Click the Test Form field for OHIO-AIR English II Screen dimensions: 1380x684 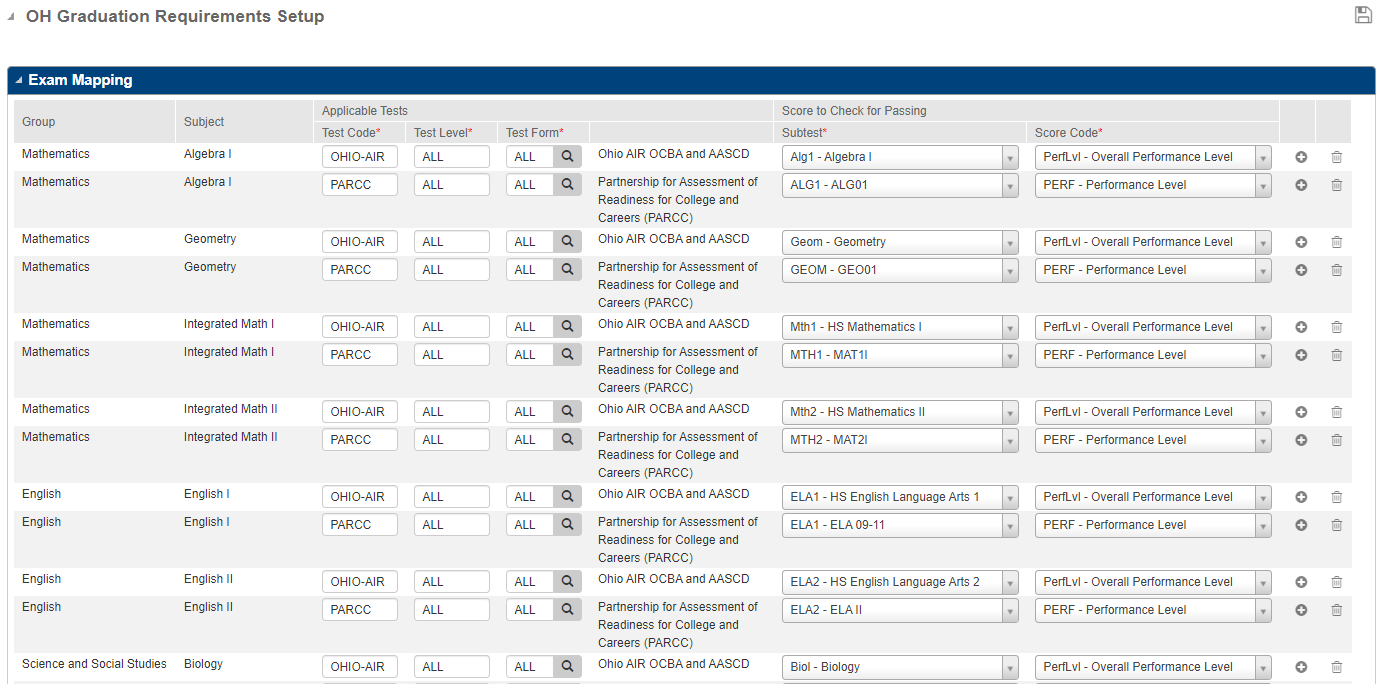(x=529, y=582)
